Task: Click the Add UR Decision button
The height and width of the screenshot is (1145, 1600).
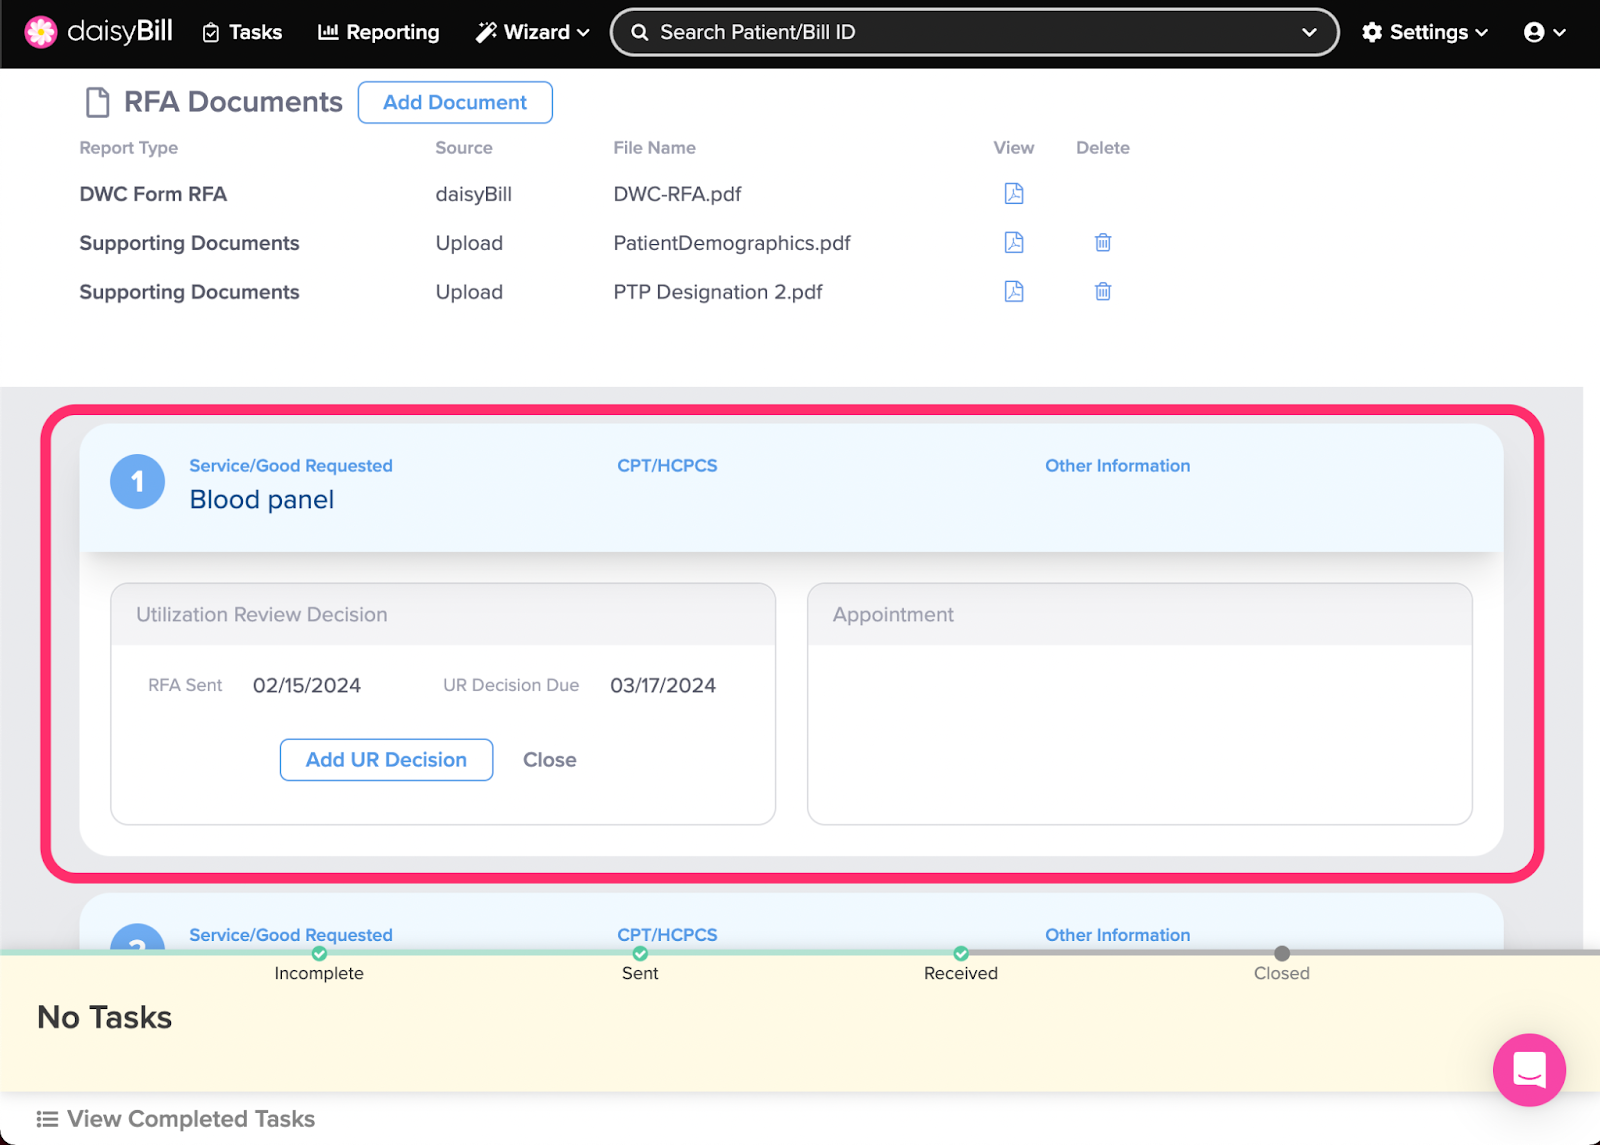Action: pos(386,760)
